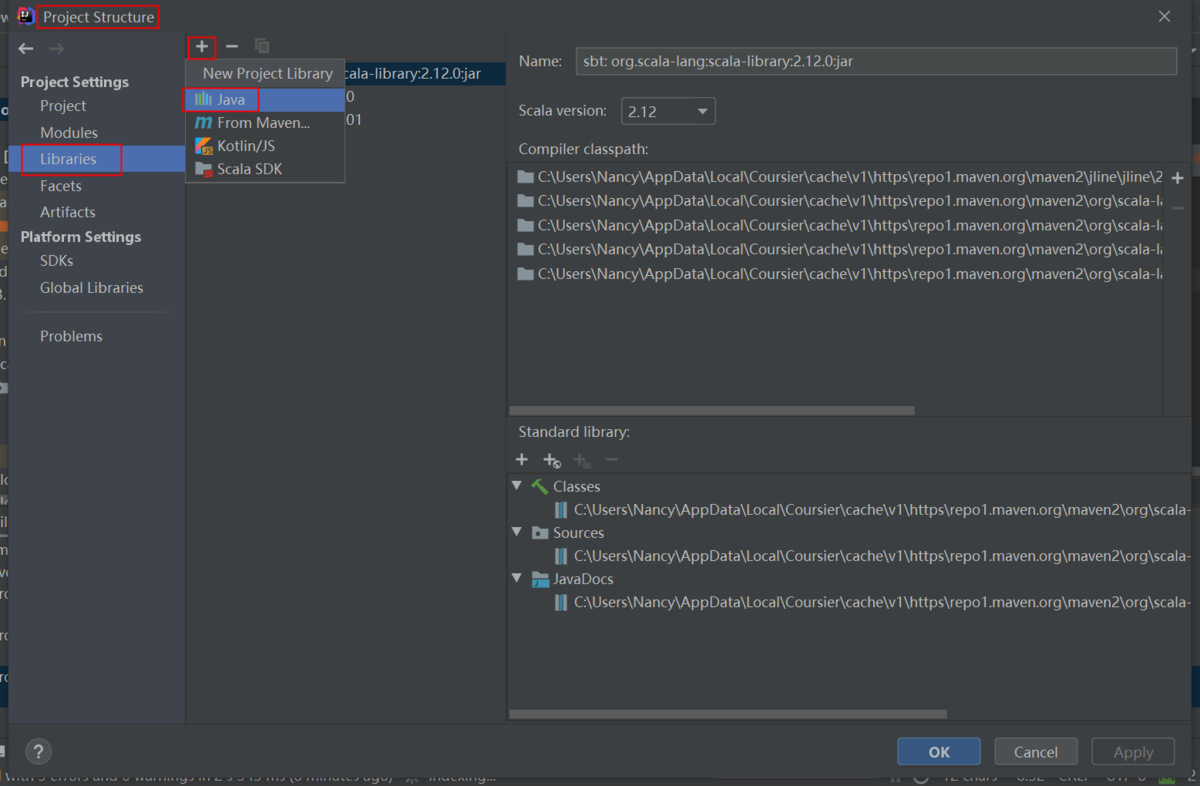Open the Scala version dropdown

(668, 111)
